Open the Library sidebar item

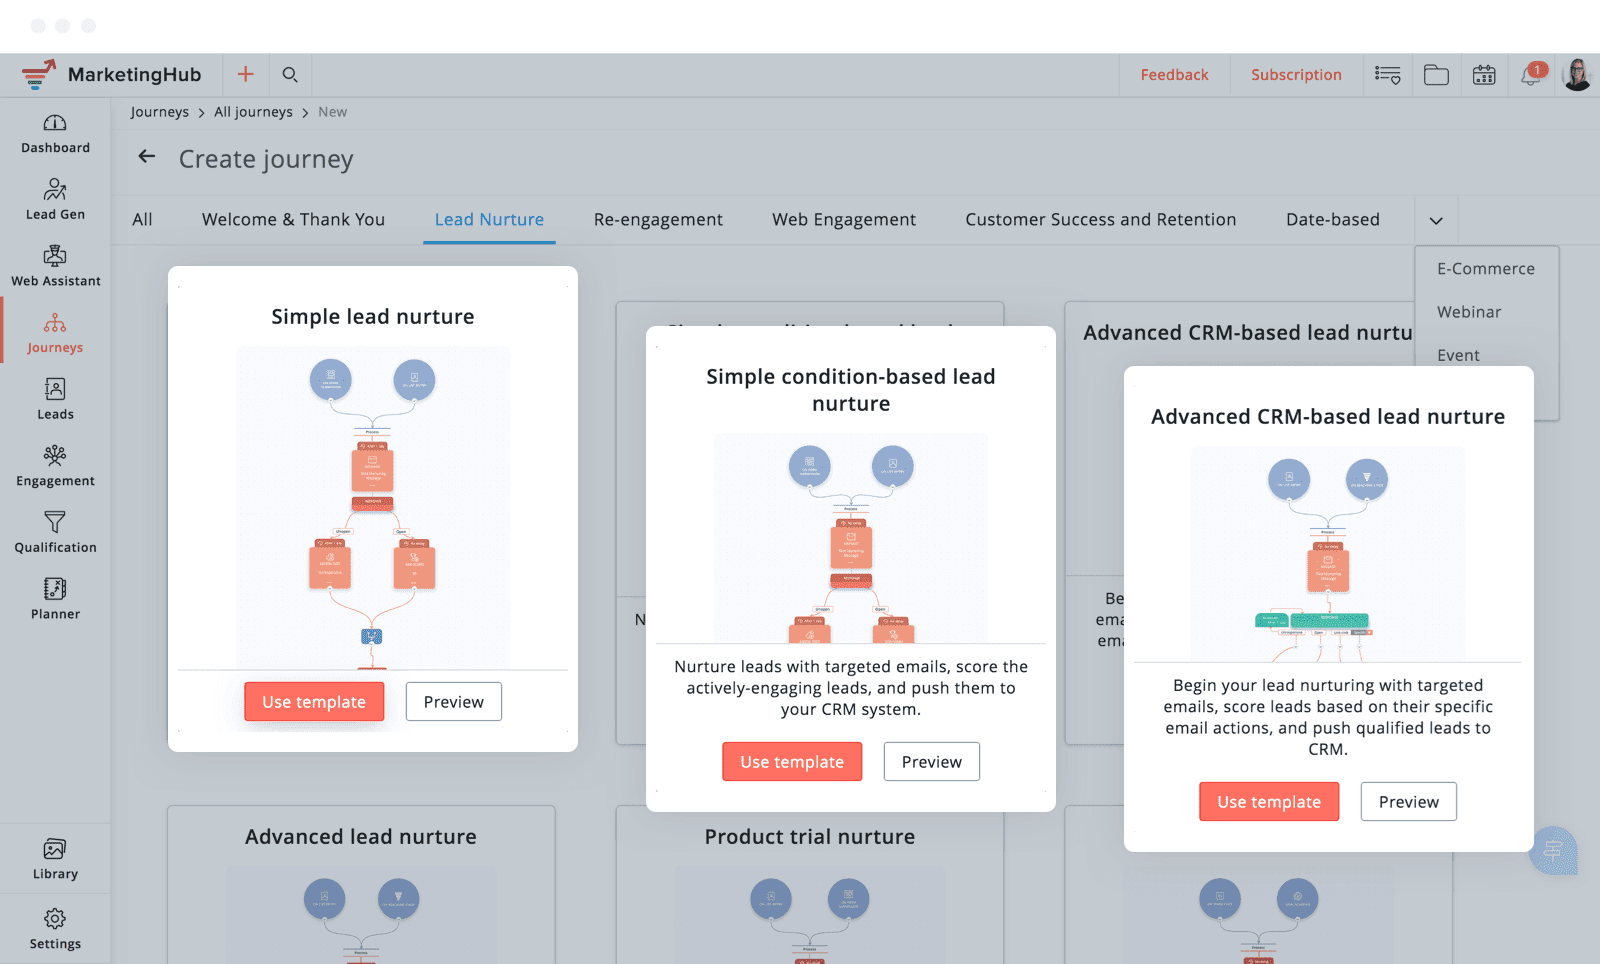(55, 860)
